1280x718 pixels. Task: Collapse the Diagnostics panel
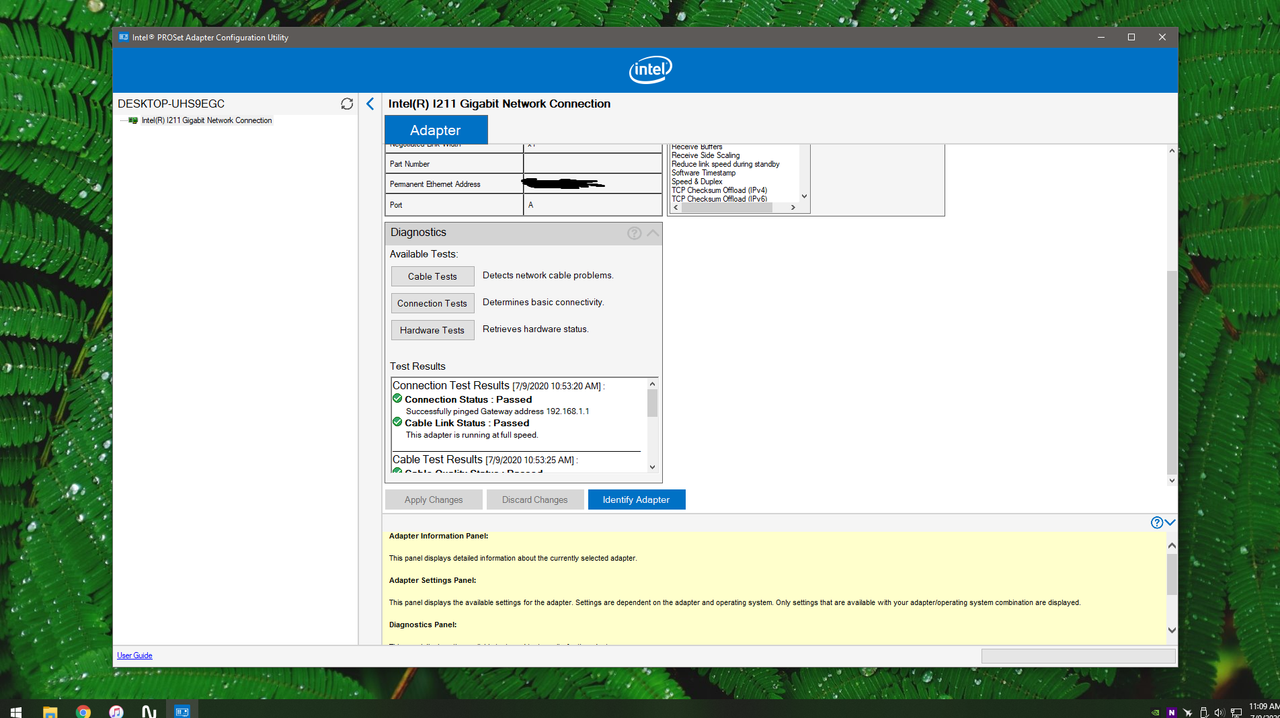coord(653,233)
